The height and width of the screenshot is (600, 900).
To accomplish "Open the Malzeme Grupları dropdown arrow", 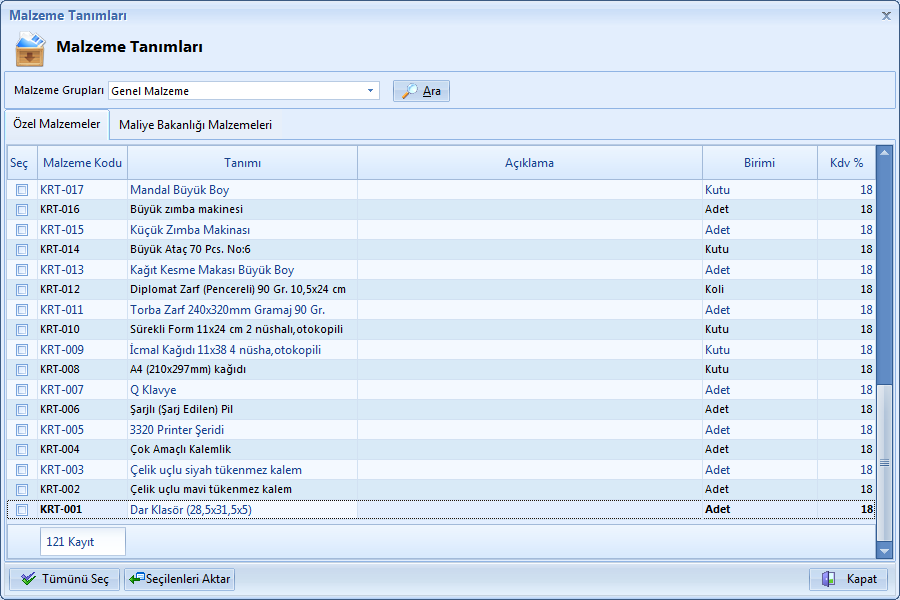I will (371, 91).
